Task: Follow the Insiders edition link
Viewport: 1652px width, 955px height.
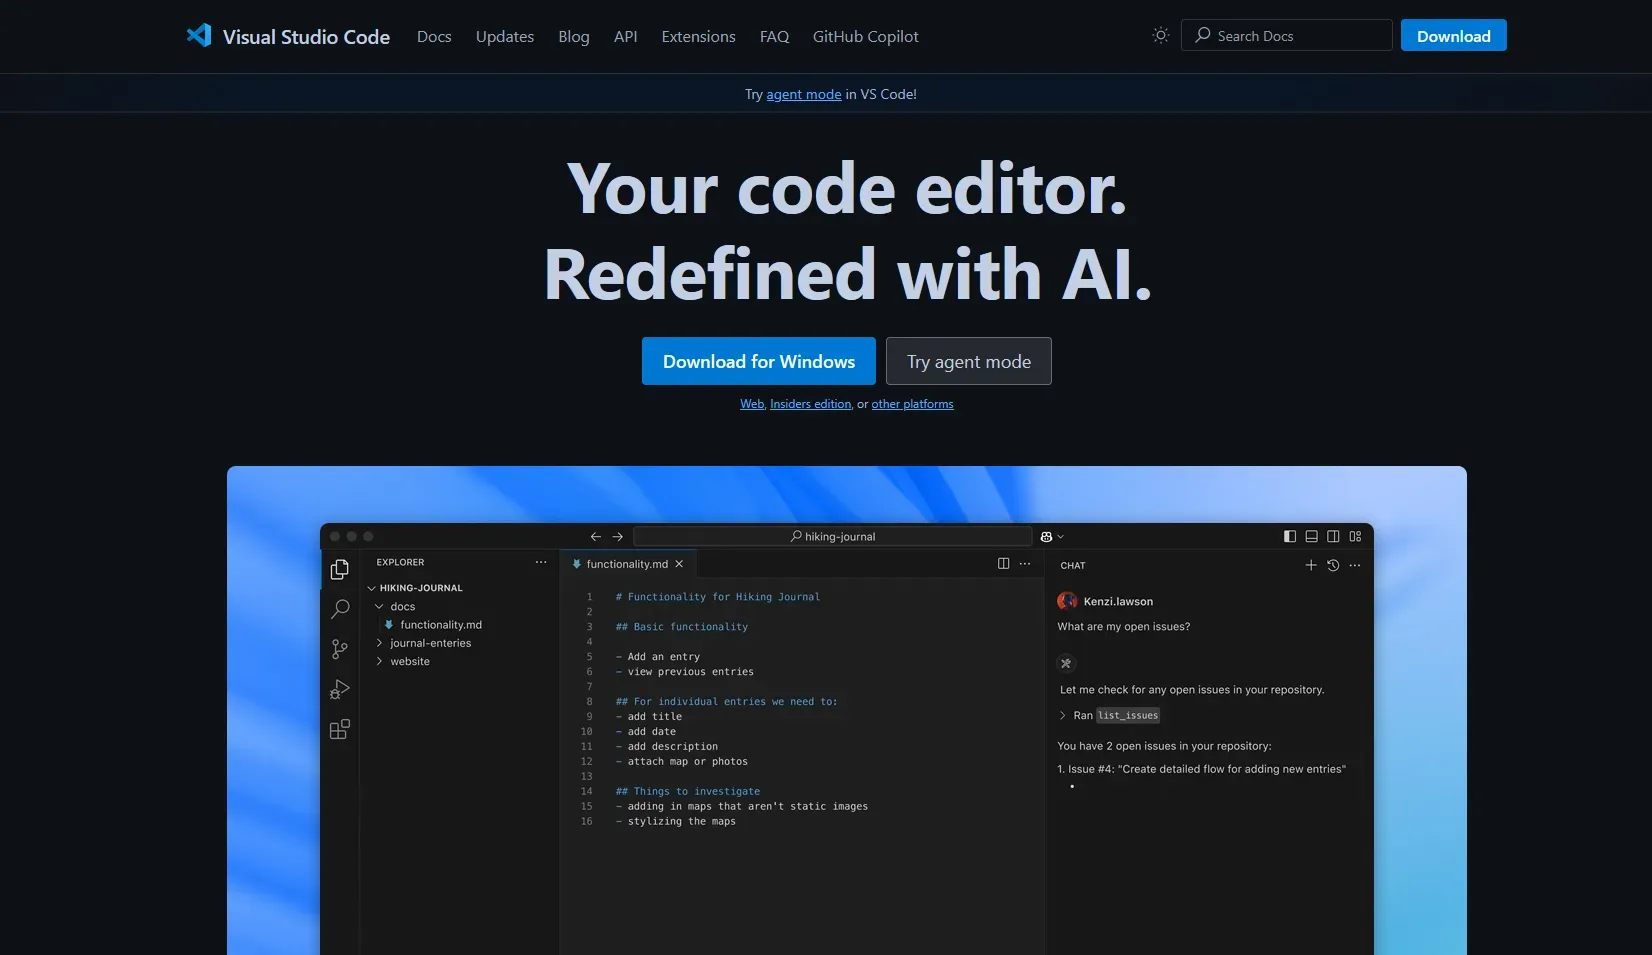Action: 810,404
